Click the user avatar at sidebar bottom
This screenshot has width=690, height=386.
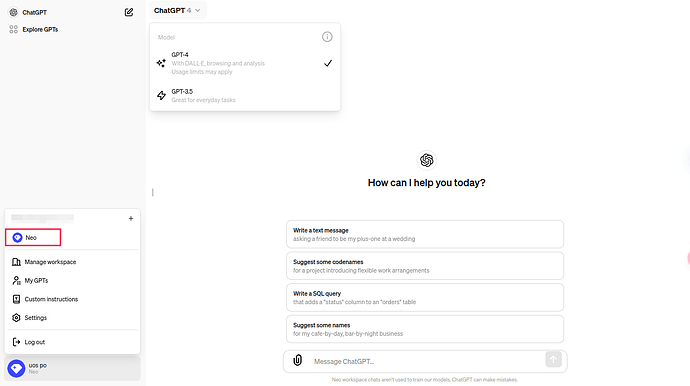click(16, 368)
